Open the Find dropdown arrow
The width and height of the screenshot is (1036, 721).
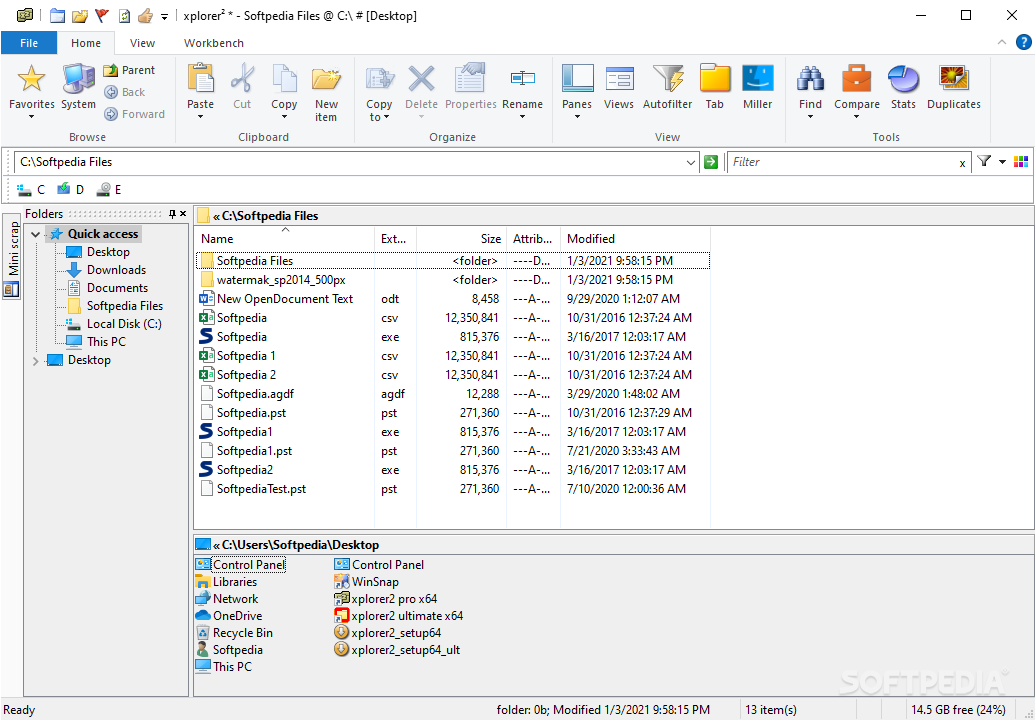coord(810,117)
